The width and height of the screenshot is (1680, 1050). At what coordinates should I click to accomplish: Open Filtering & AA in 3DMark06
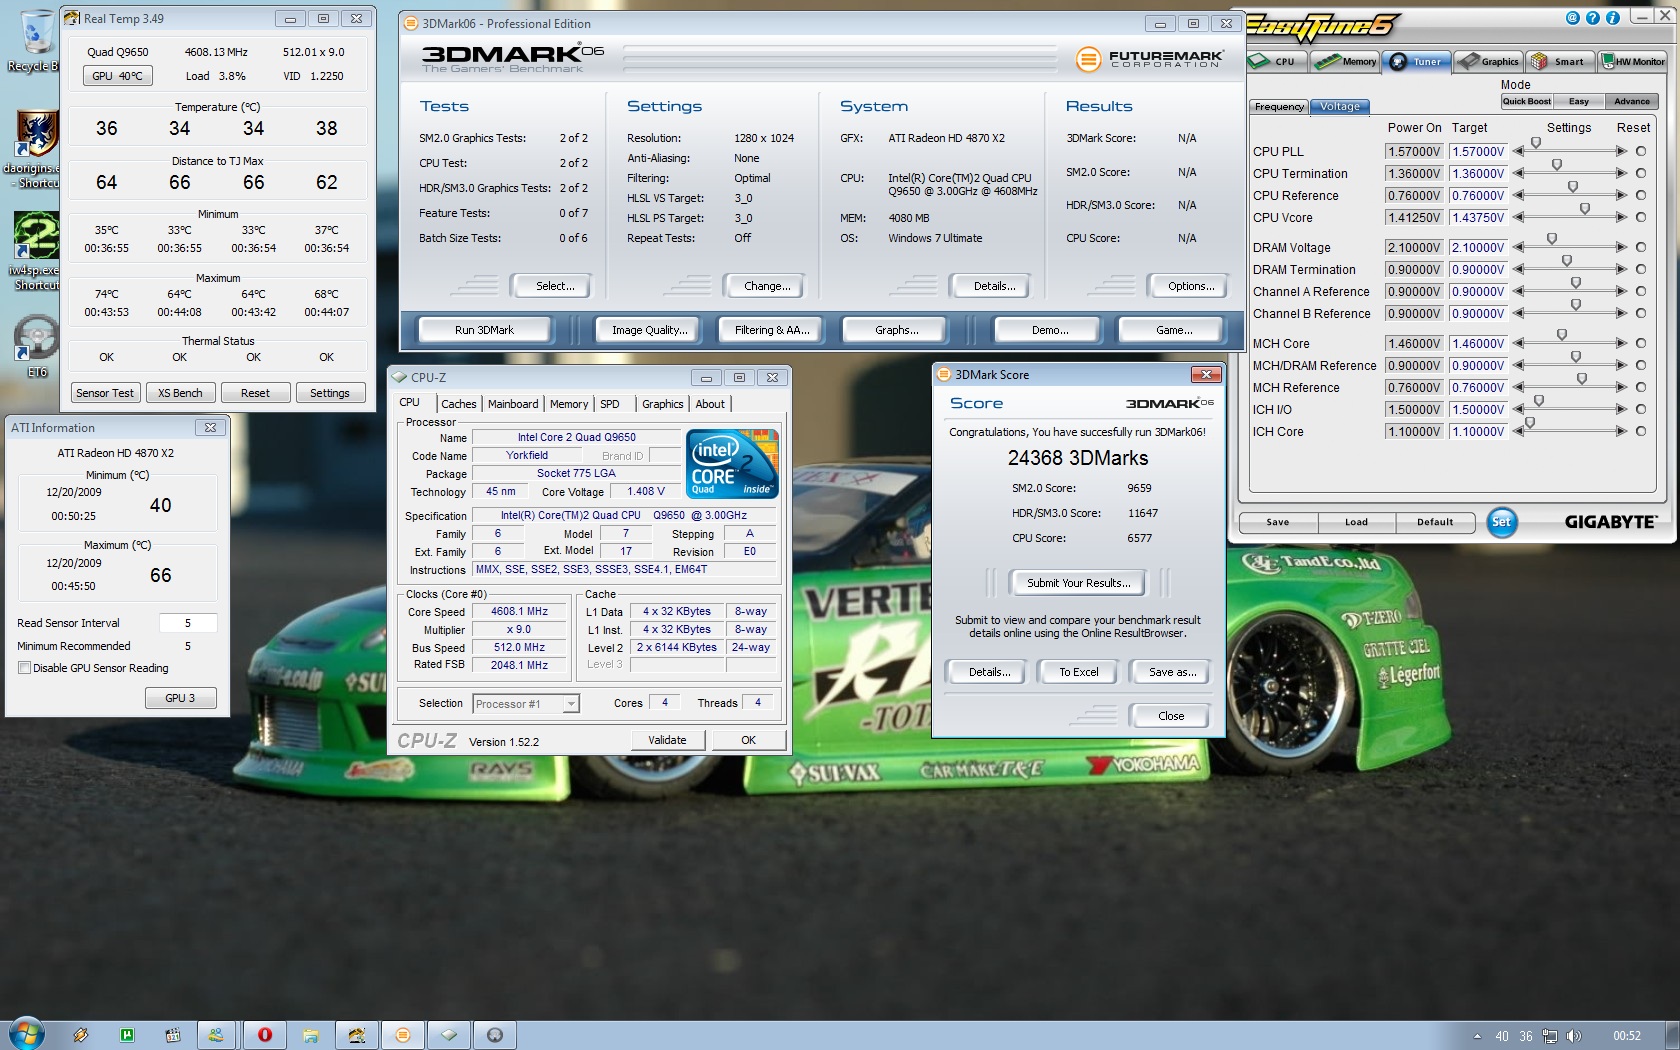point(771,330)
